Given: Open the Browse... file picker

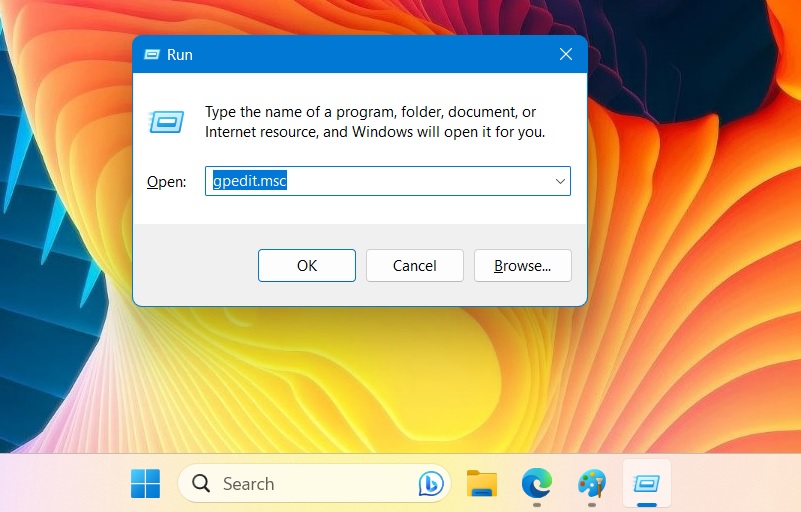Looking at the screenshot, I should pyautogui.click(x=523, y=266).
